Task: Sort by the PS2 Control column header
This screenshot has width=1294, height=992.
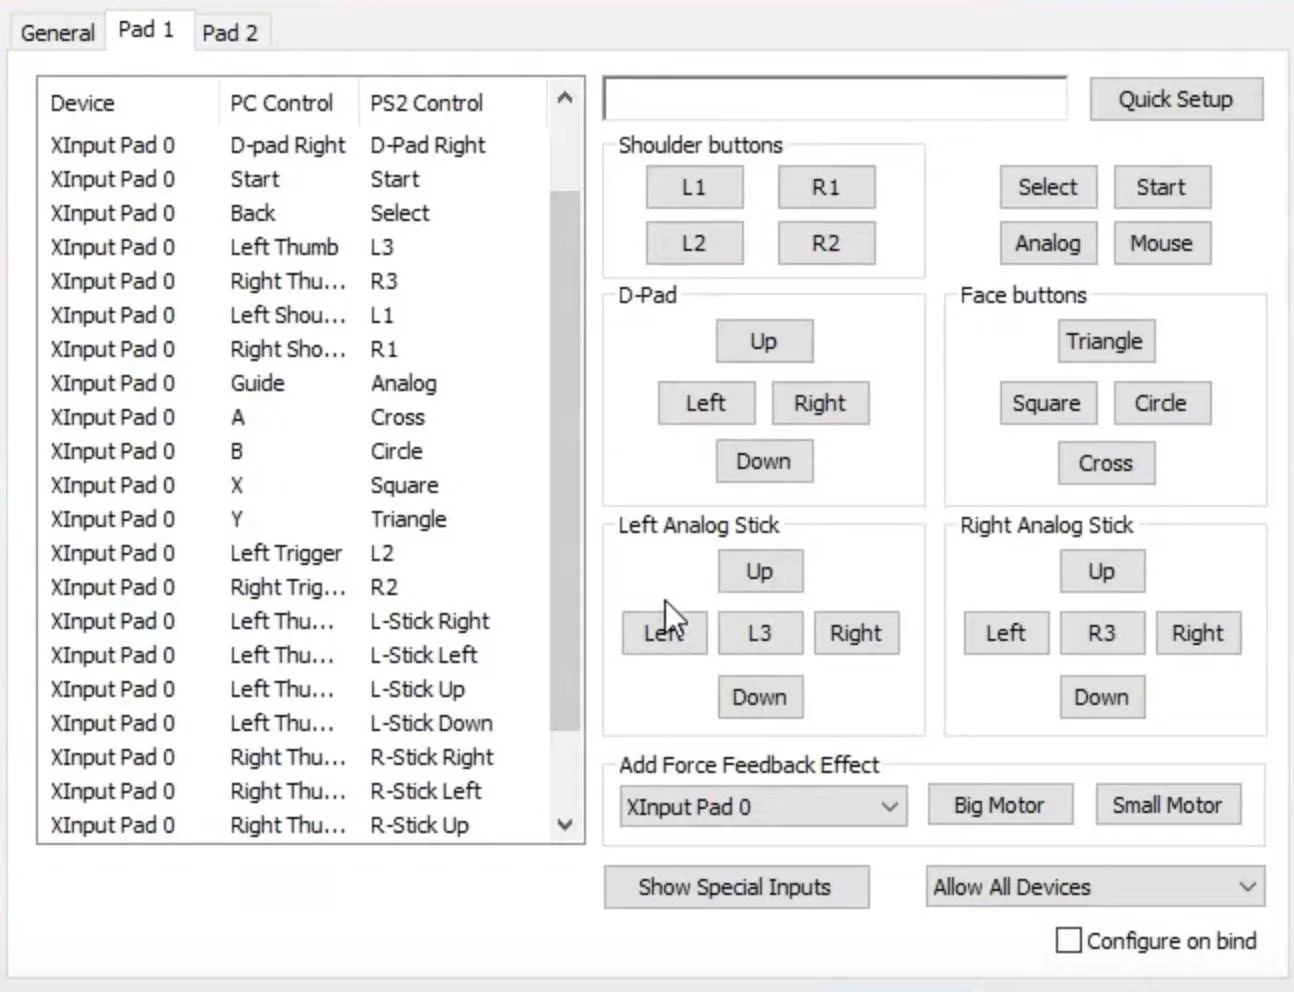Action: [x=452, y=103]
